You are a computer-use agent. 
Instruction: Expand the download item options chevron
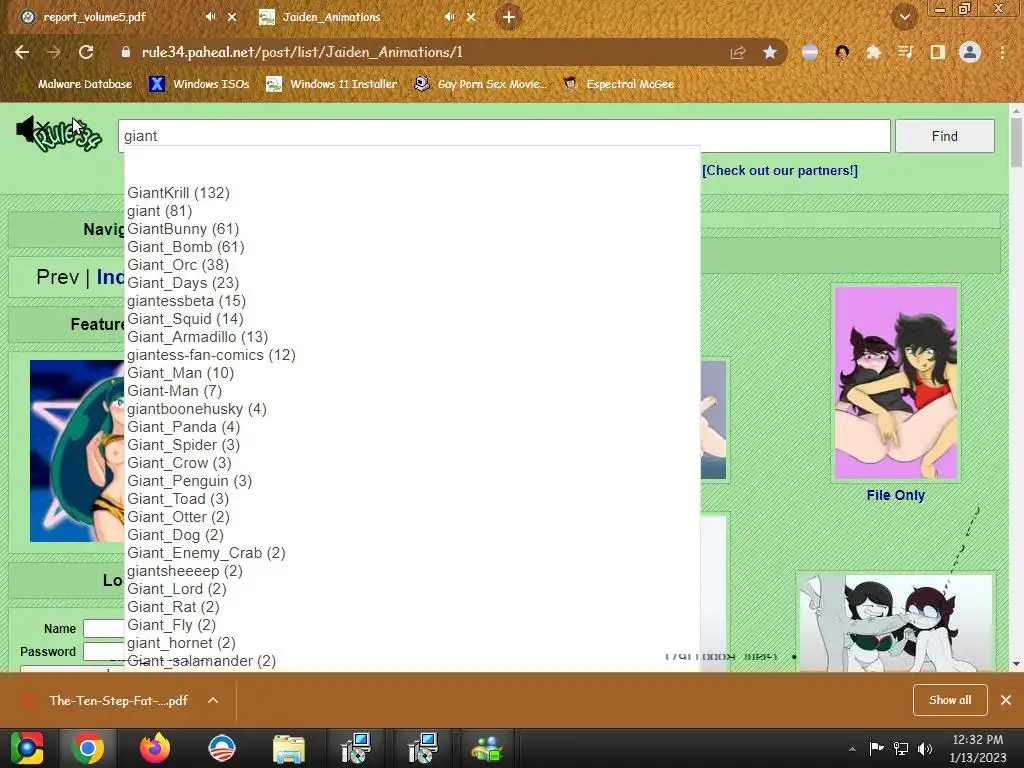213,700
